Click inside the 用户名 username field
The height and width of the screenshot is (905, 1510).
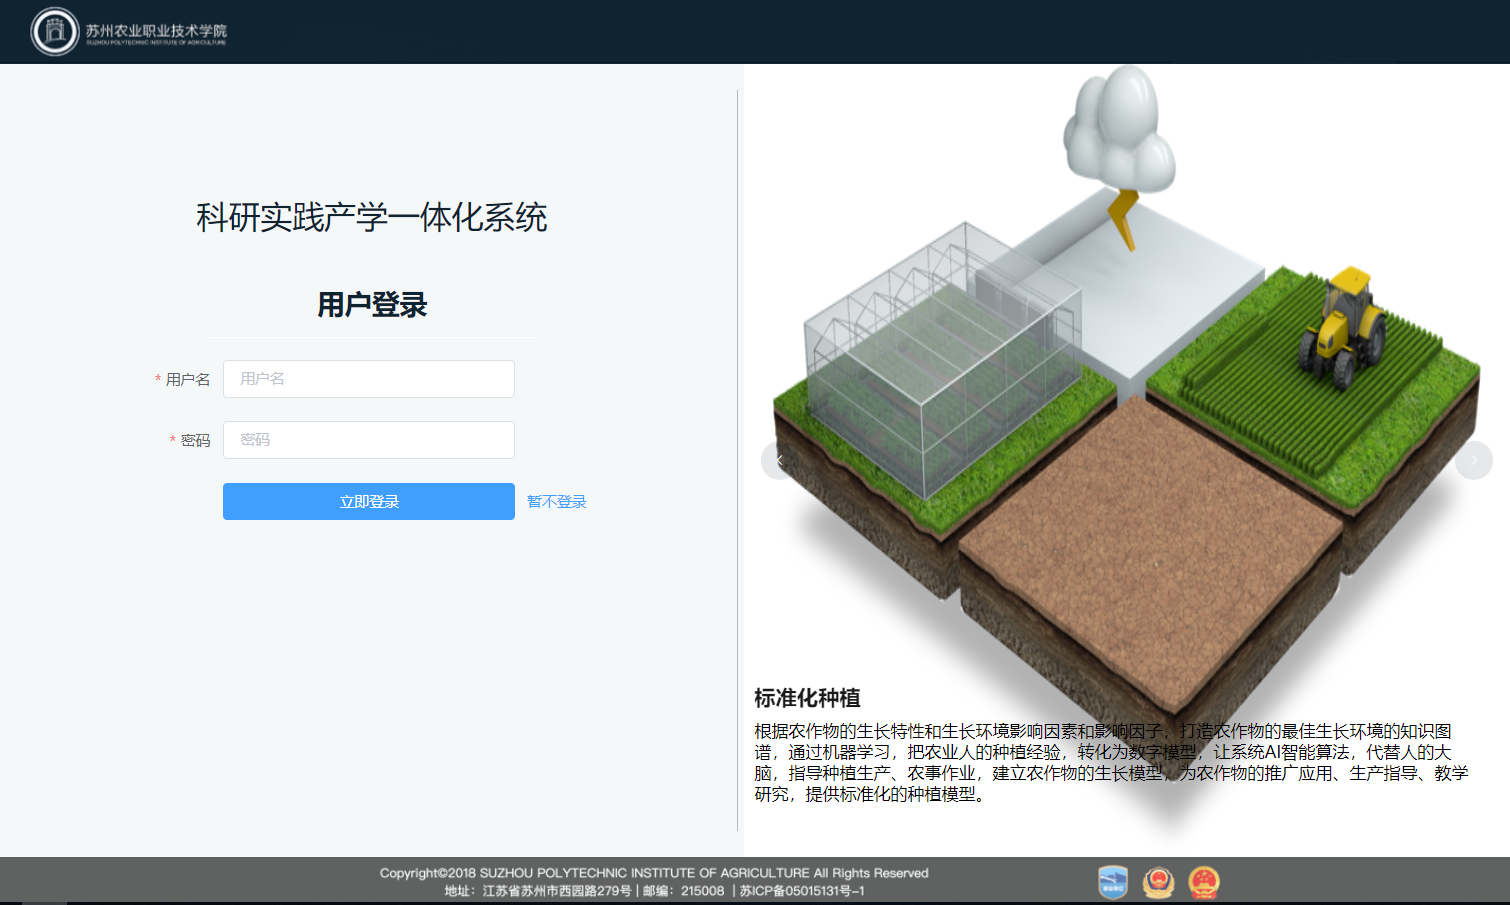[368, 379]
